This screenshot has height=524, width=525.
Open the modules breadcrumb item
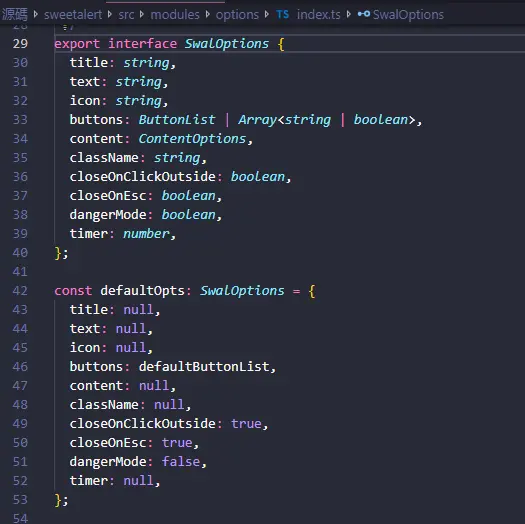pos(175,14)
